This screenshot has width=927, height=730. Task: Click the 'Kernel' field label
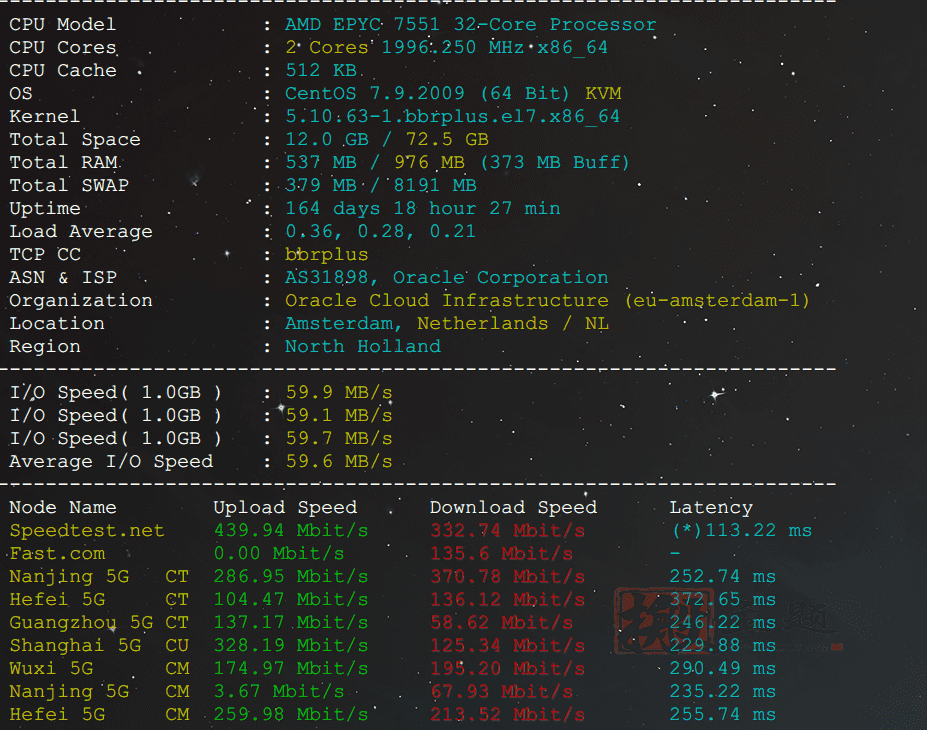click(x=44, y=116)
